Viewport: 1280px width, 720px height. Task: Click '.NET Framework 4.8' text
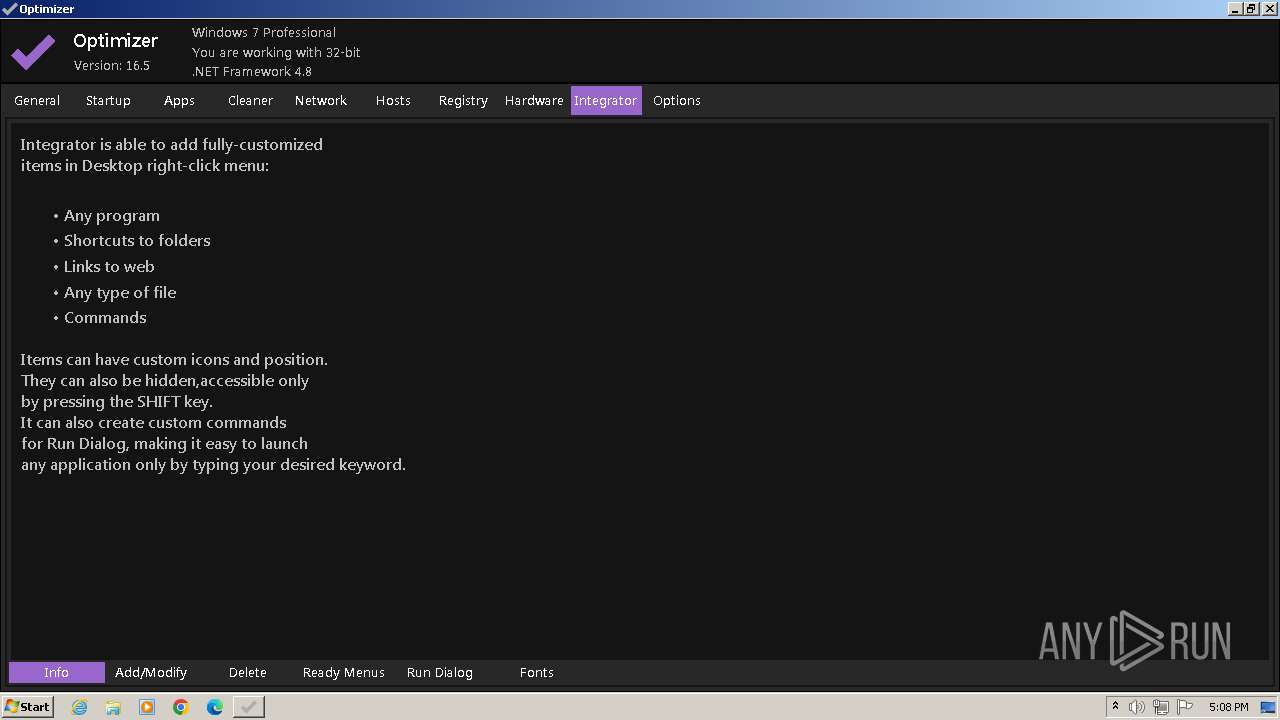tap(252, 71)
